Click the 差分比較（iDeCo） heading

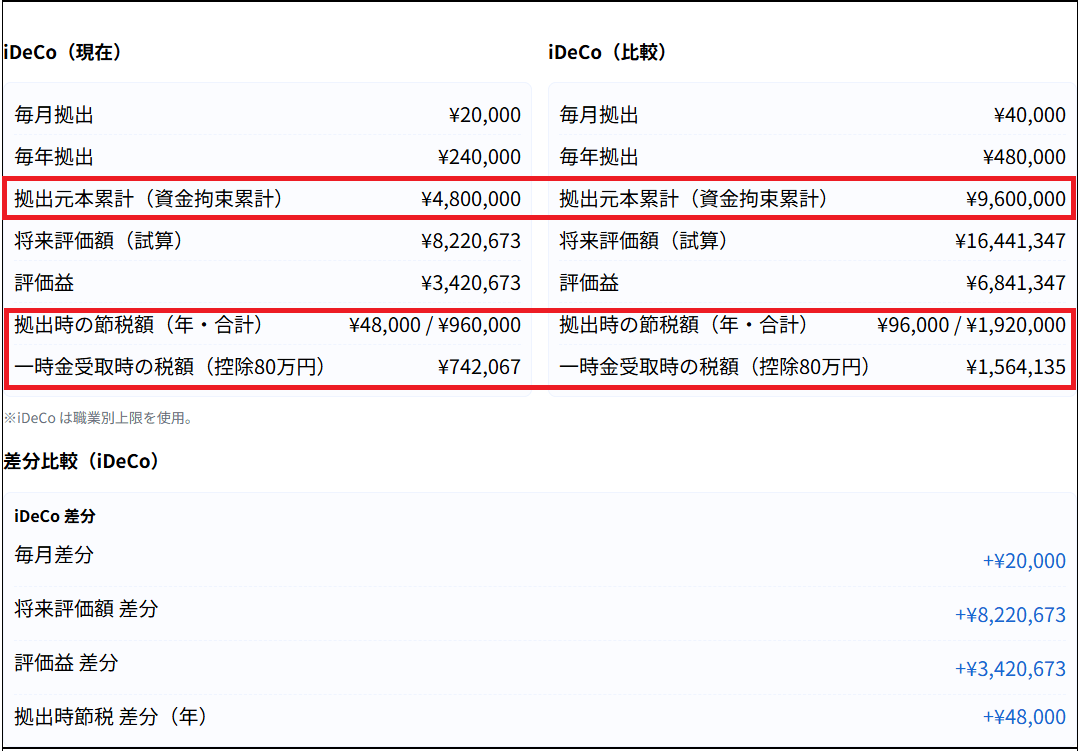click(82, 461)
